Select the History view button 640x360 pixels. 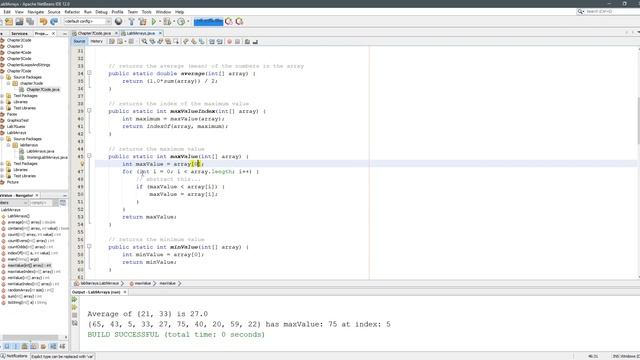[97, 41]
